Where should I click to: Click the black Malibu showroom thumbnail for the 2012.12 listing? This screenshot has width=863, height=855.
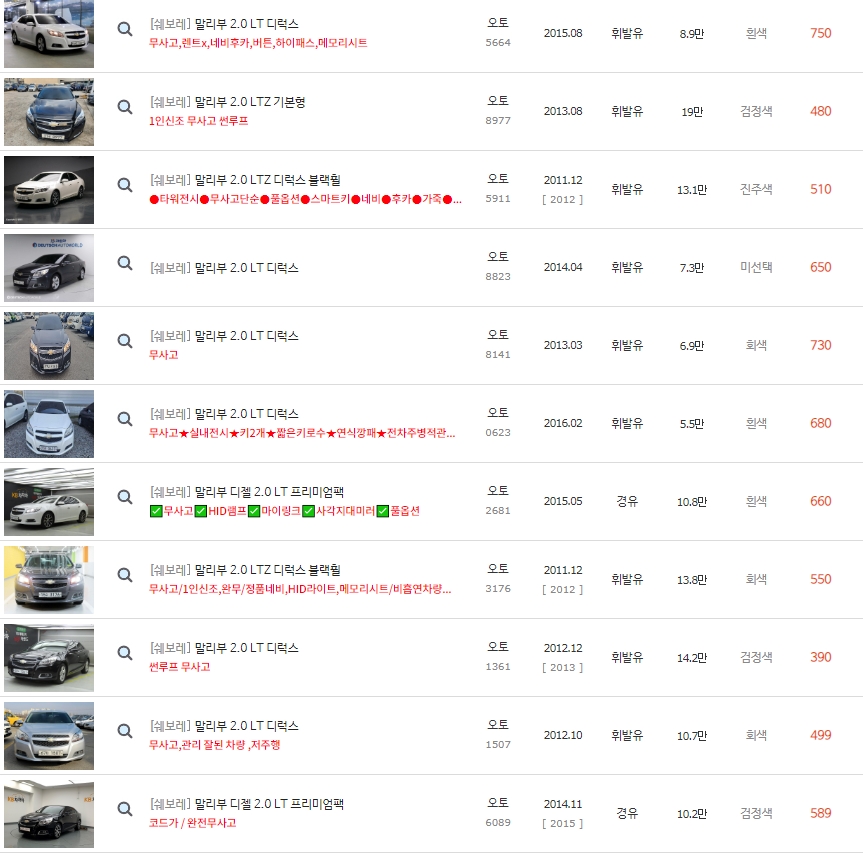pos(48,657)
